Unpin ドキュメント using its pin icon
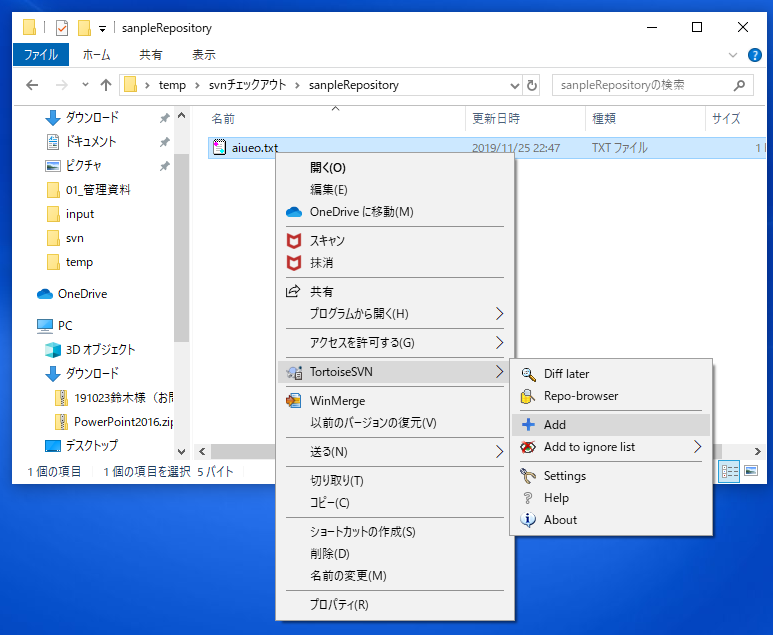773x635 pixels. [x=165, y=142]
